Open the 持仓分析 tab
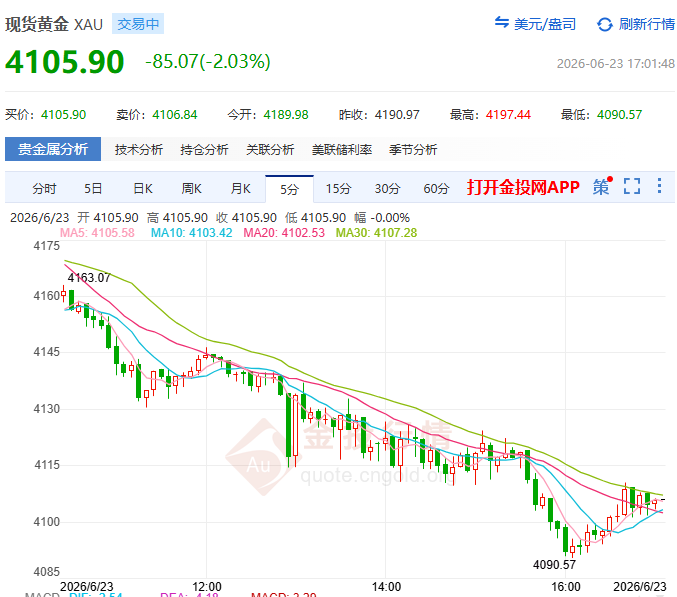 pyautogui.click(x=204, y=150)
